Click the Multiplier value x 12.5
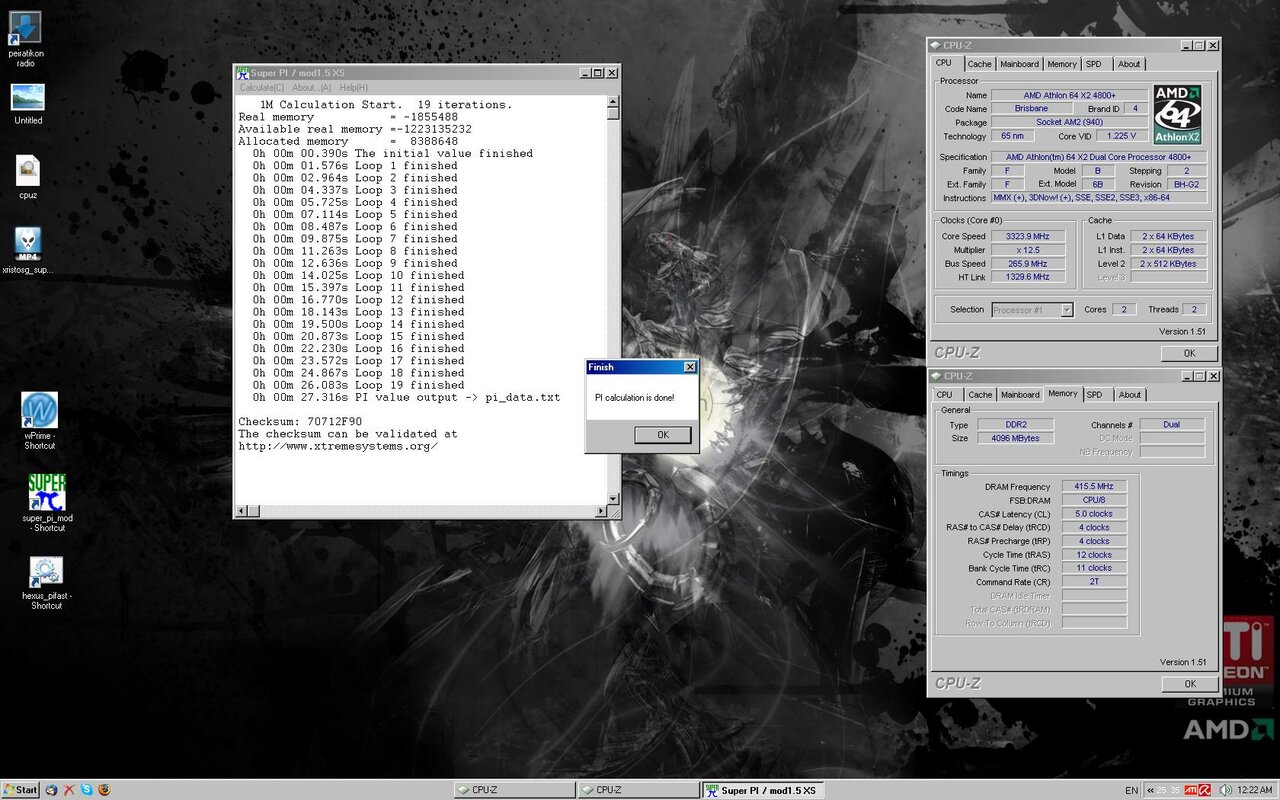Screen dimensions: 1280x800 pos(1028,250)
